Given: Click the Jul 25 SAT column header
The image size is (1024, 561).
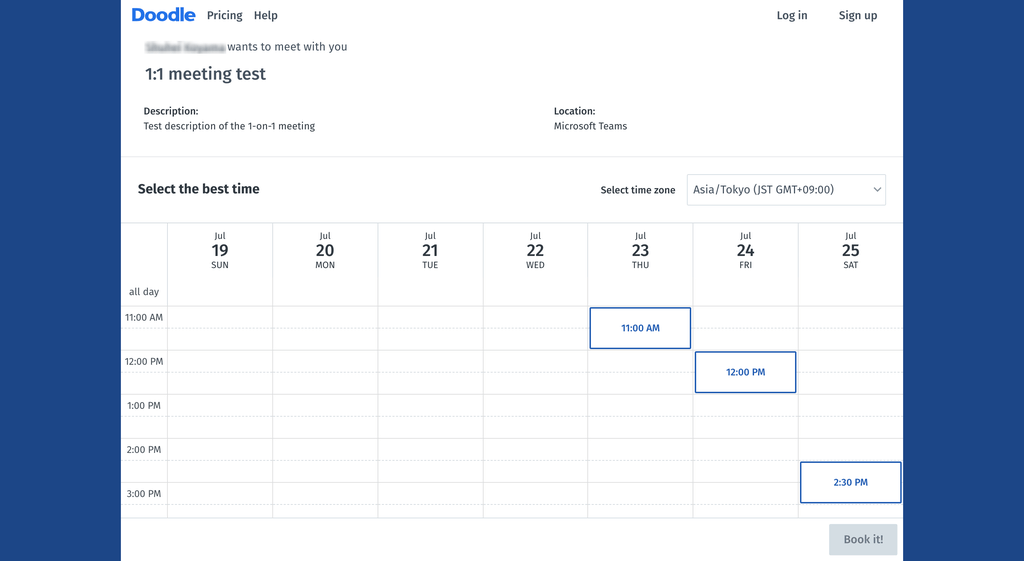Looking at the screenshot, I should (x=850, y=250).
